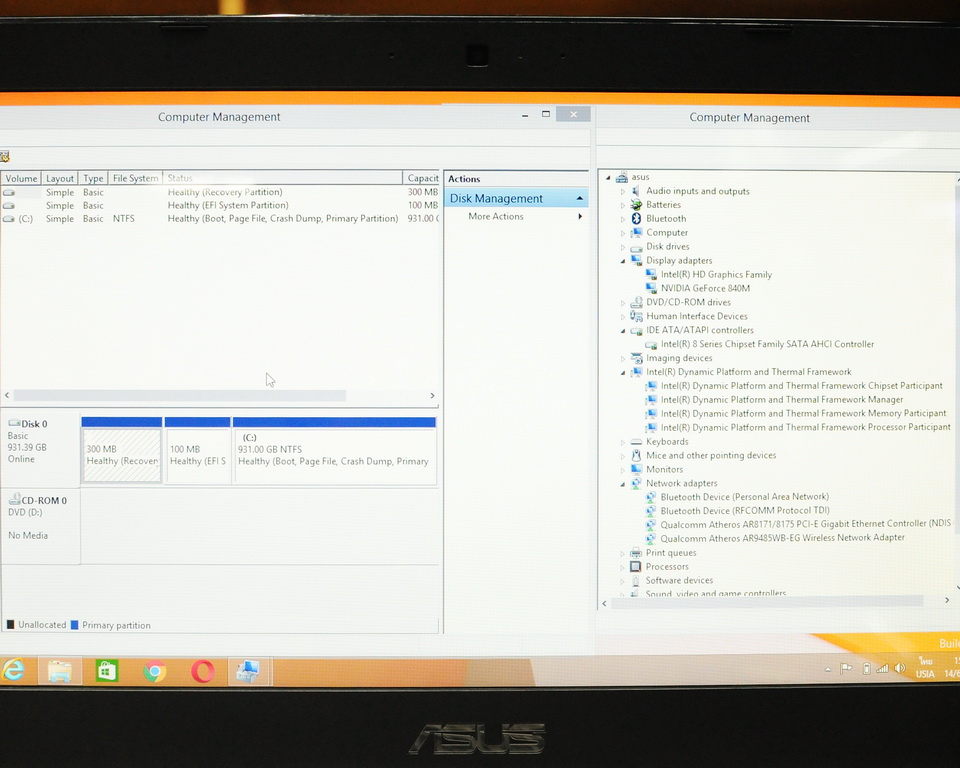Select Thermal Framework Processor Participant
Image resolution: width=960 pixels, height=768 pixels.
click(806, 427)
